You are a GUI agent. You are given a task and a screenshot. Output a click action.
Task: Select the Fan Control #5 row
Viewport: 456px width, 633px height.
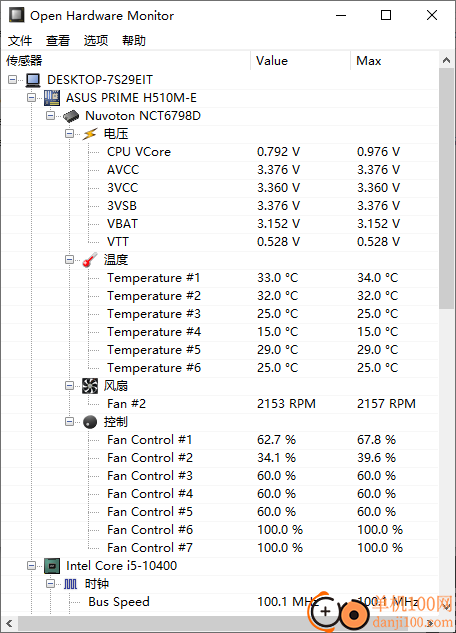click(220, 512)
